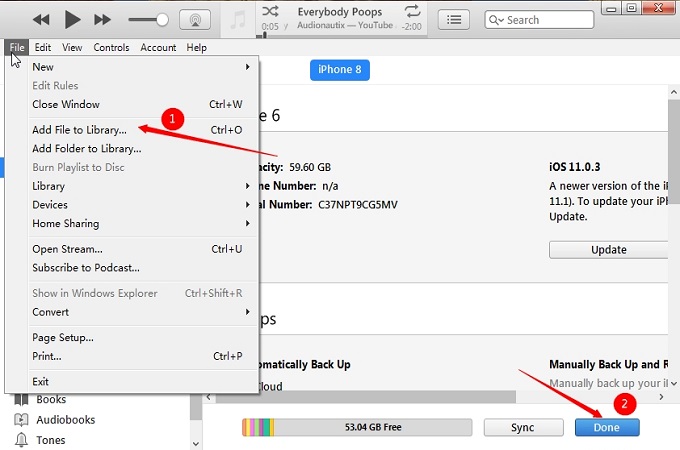Click the Sync button

coord(523,427)
